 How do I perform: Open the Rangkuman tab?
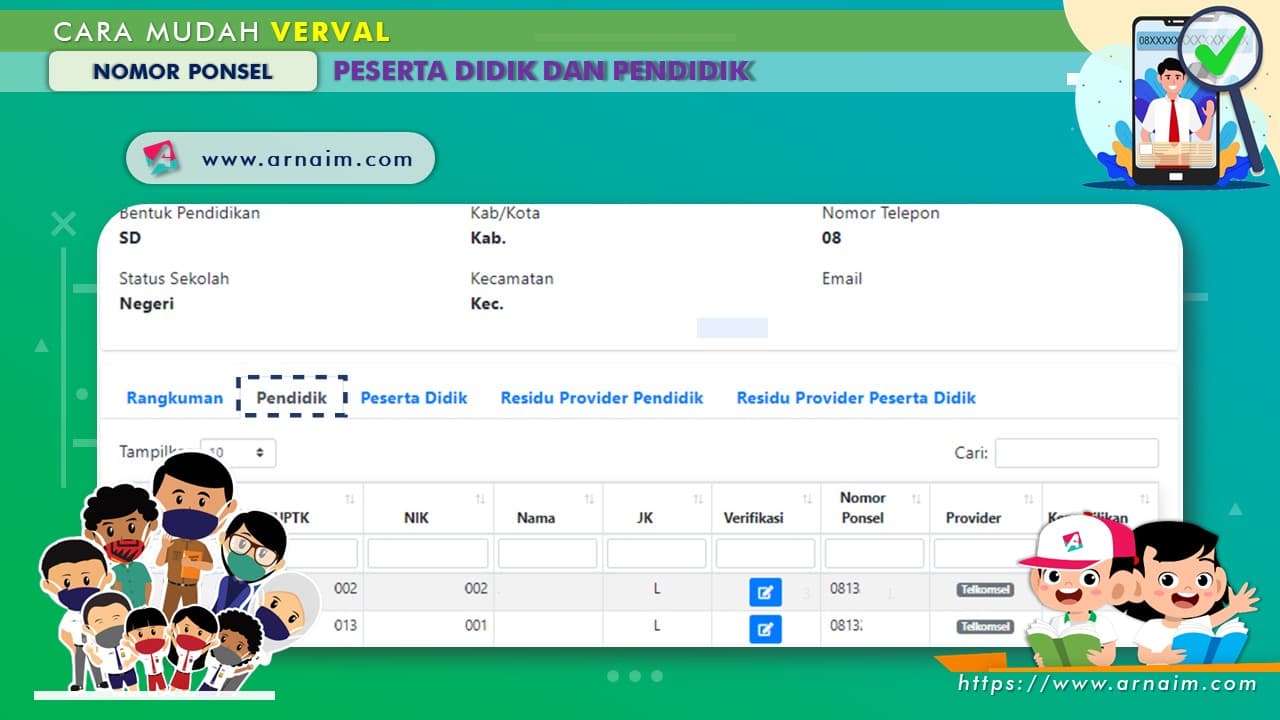pyautogui.click(x=175, y=398)
